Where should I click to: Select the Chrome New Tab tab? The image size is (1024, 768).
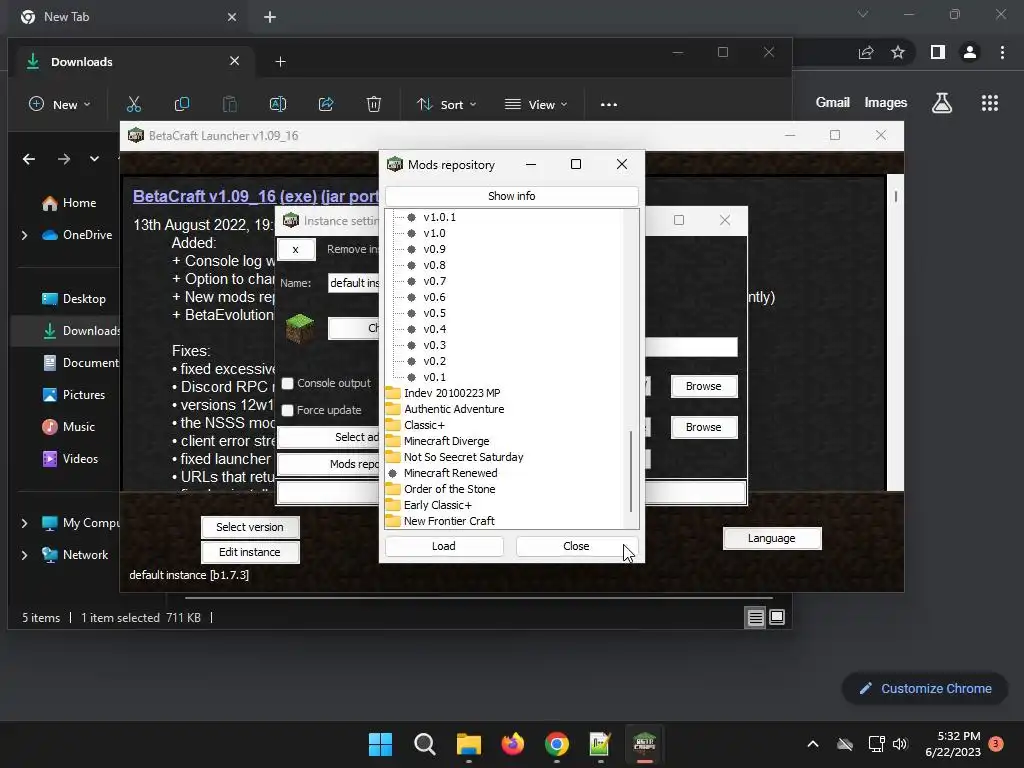pos(129,17)
